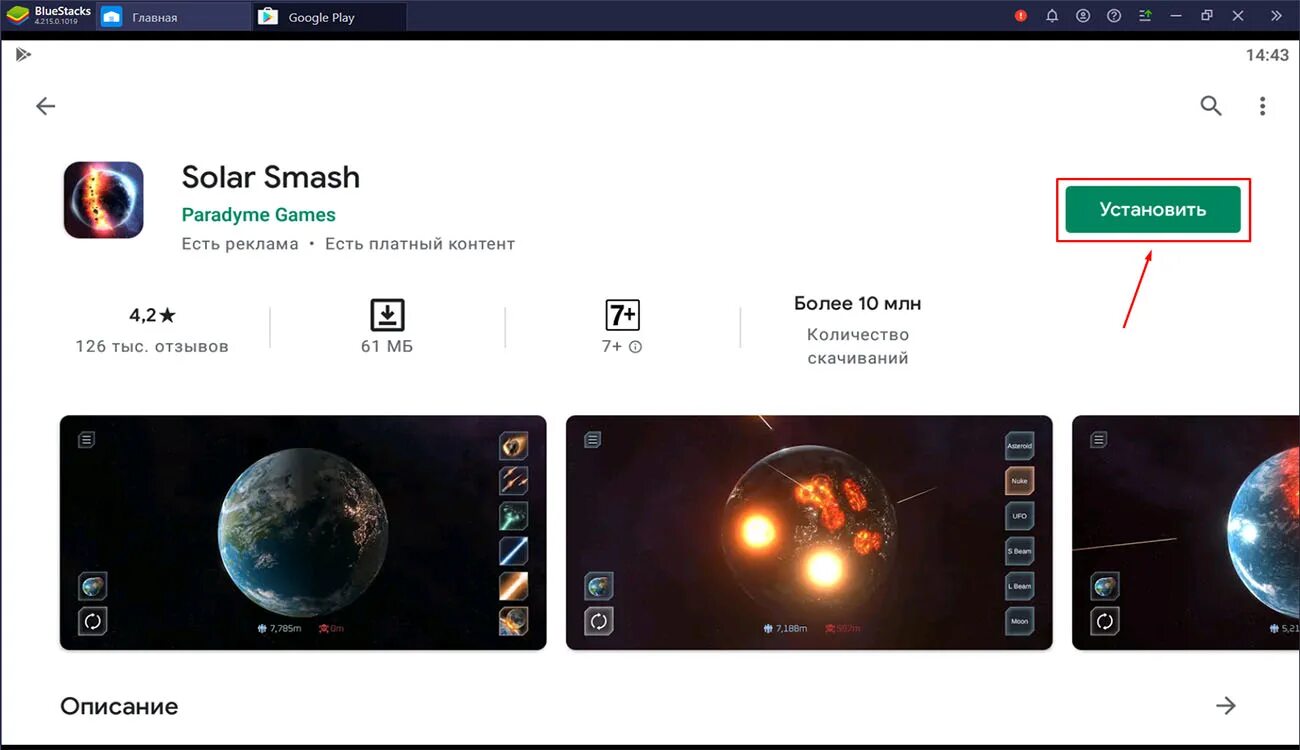1300x750 pixels.
Task: Click the 14:43 clock
Action: [1267, 55]
